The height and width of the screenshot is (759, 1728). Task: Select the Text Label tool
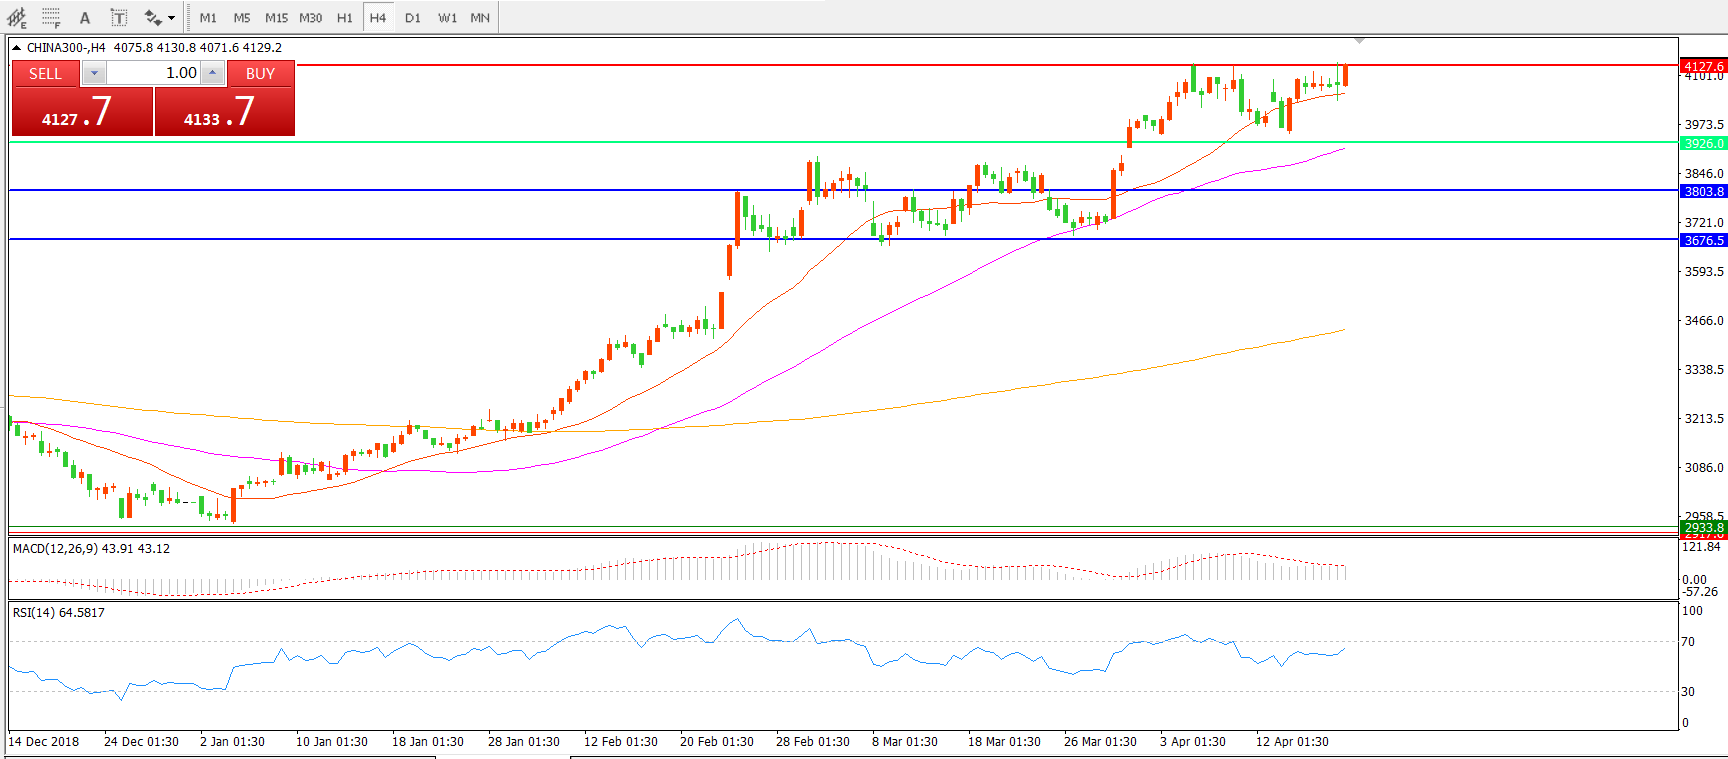click(x=118, y=17)
